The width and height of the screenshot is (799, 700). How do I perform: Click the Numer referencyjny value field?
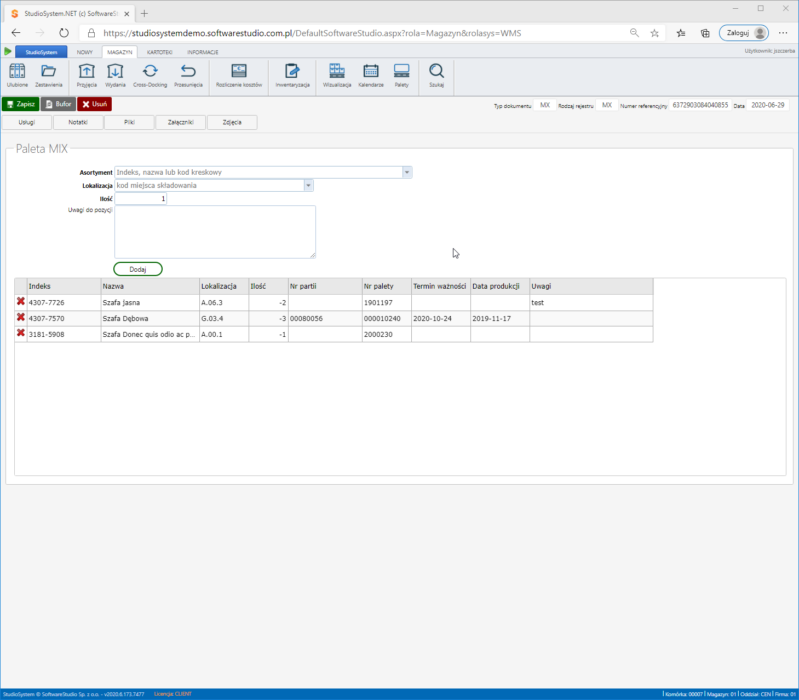point(700,105)
